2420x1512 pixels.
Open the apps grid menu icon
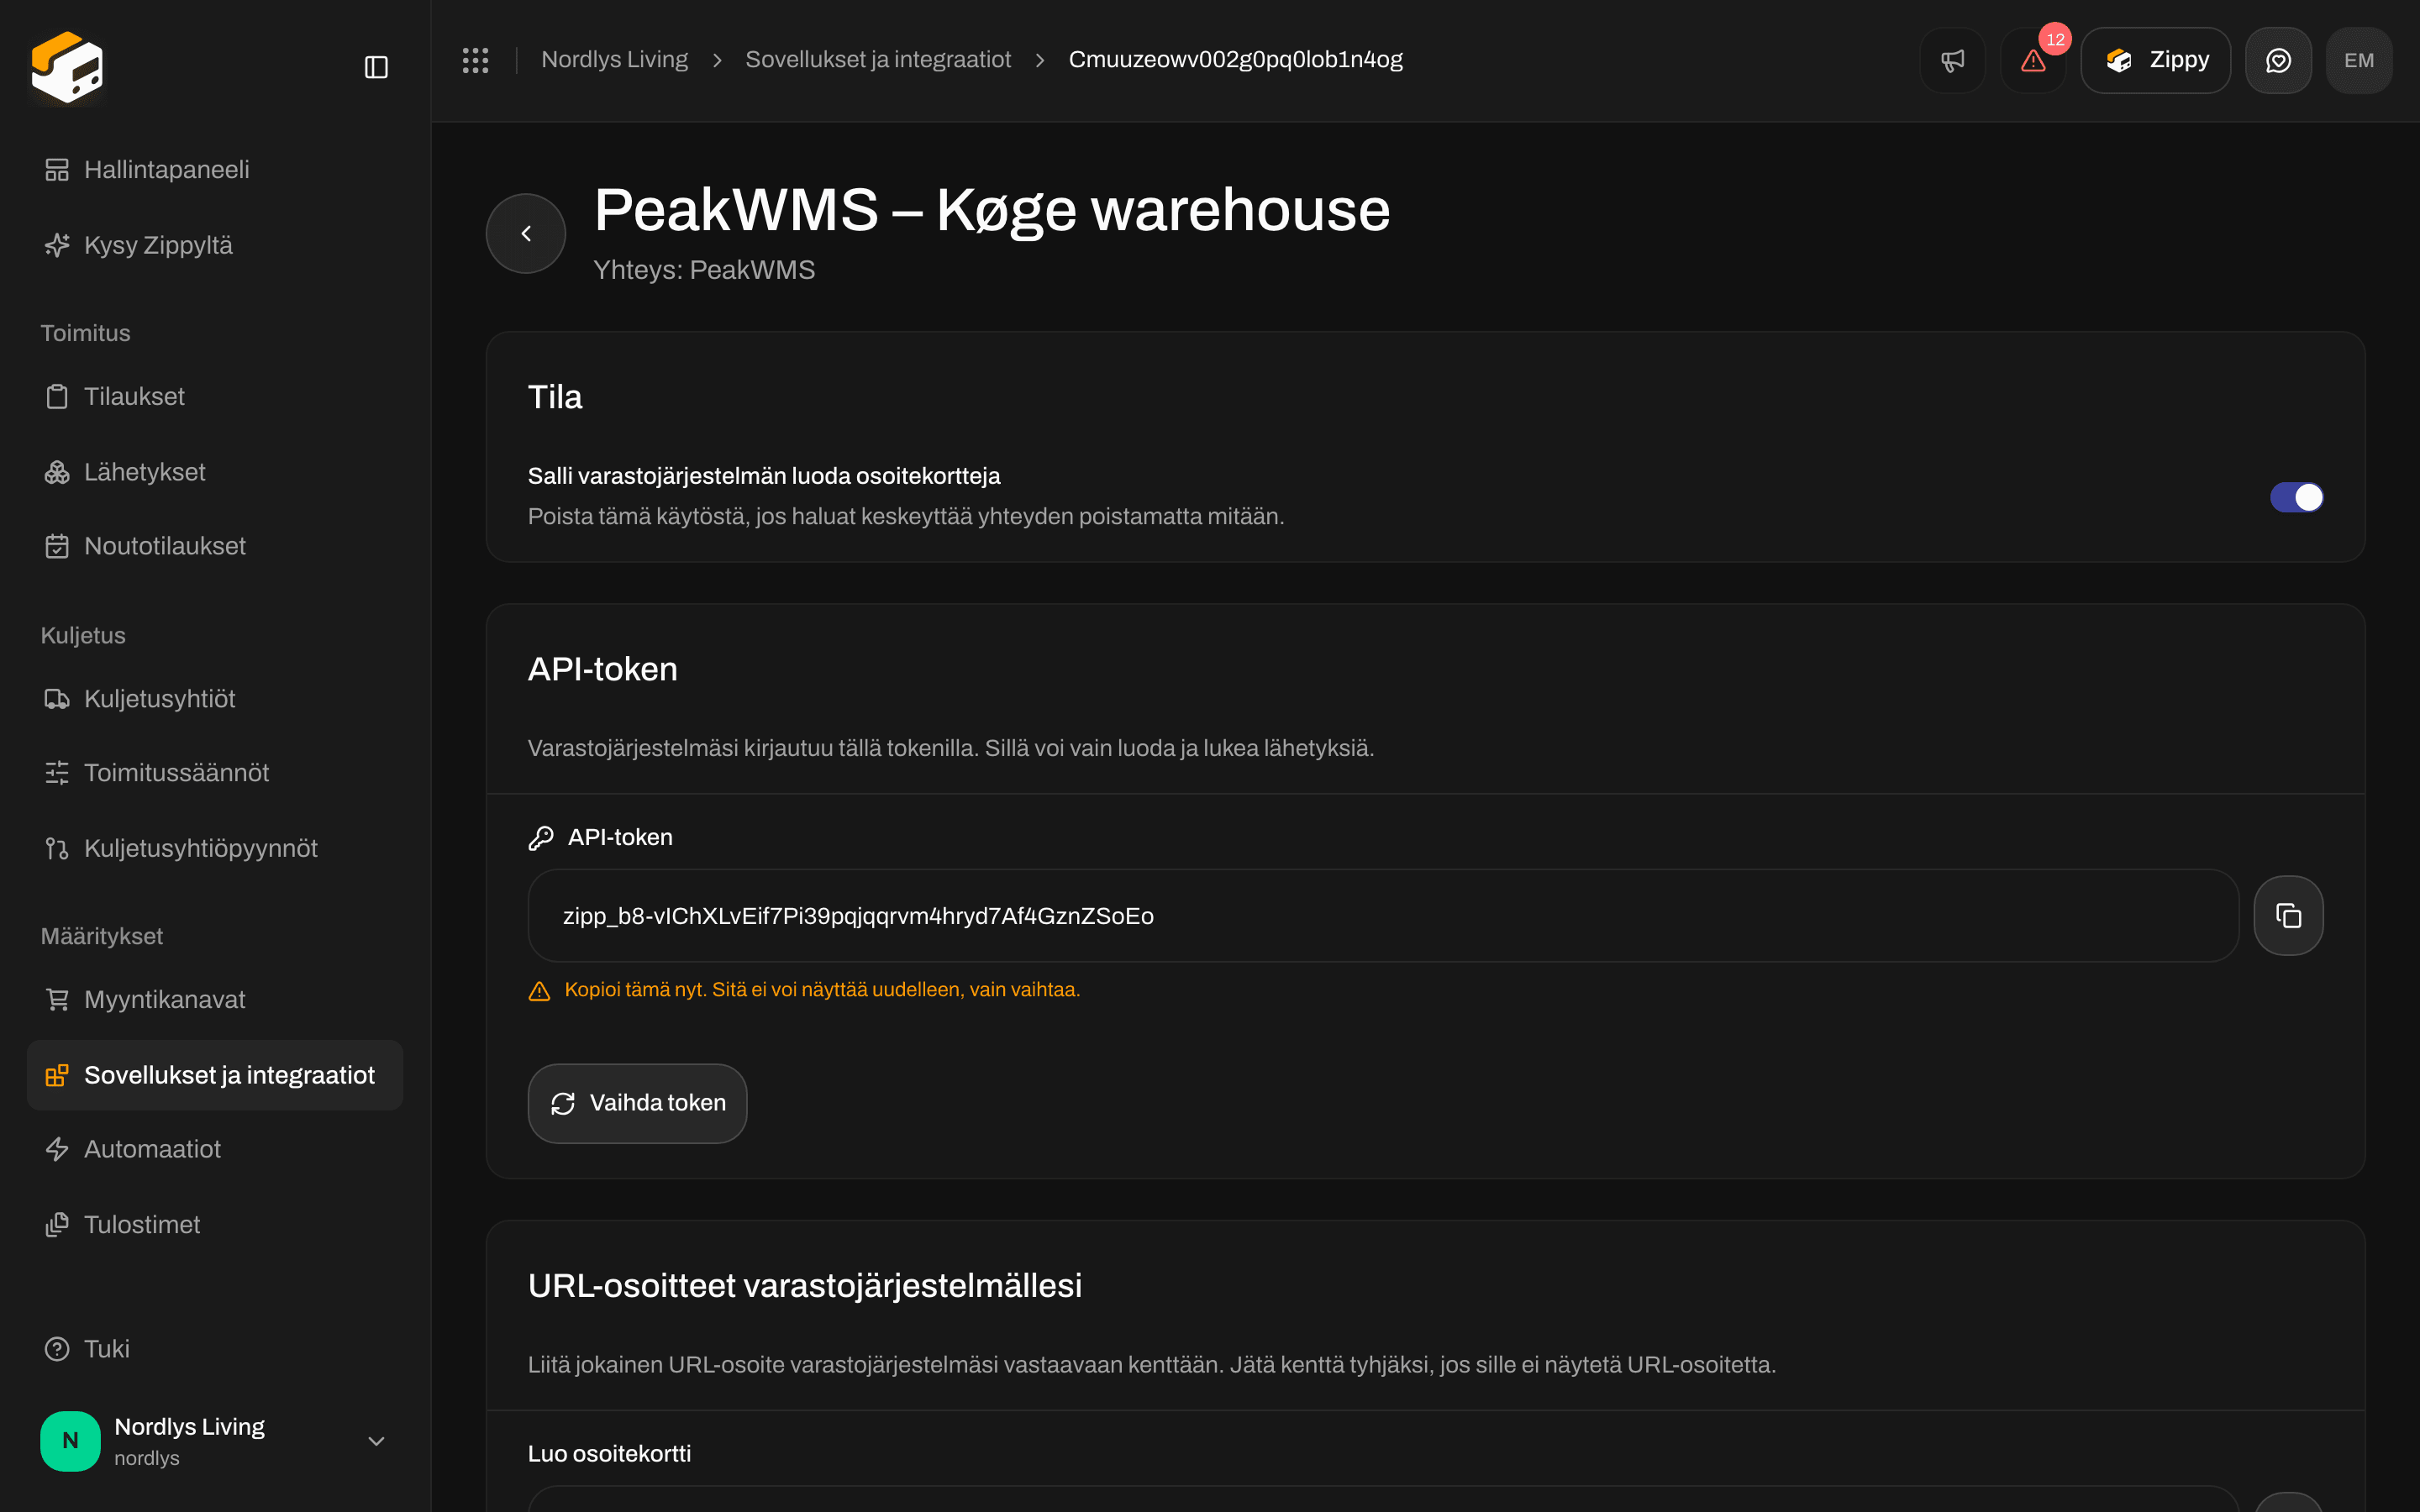(x=475, y=60)
